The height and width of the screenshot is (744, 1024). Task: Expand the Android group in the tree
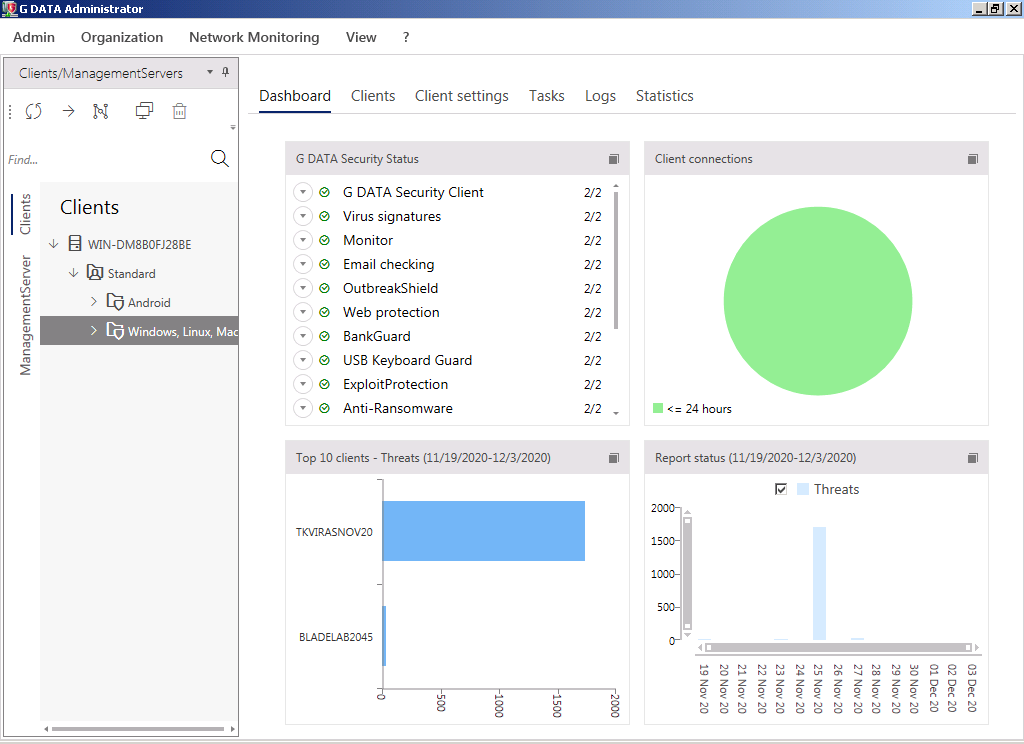pyautogui.click(x=94, y=302)
